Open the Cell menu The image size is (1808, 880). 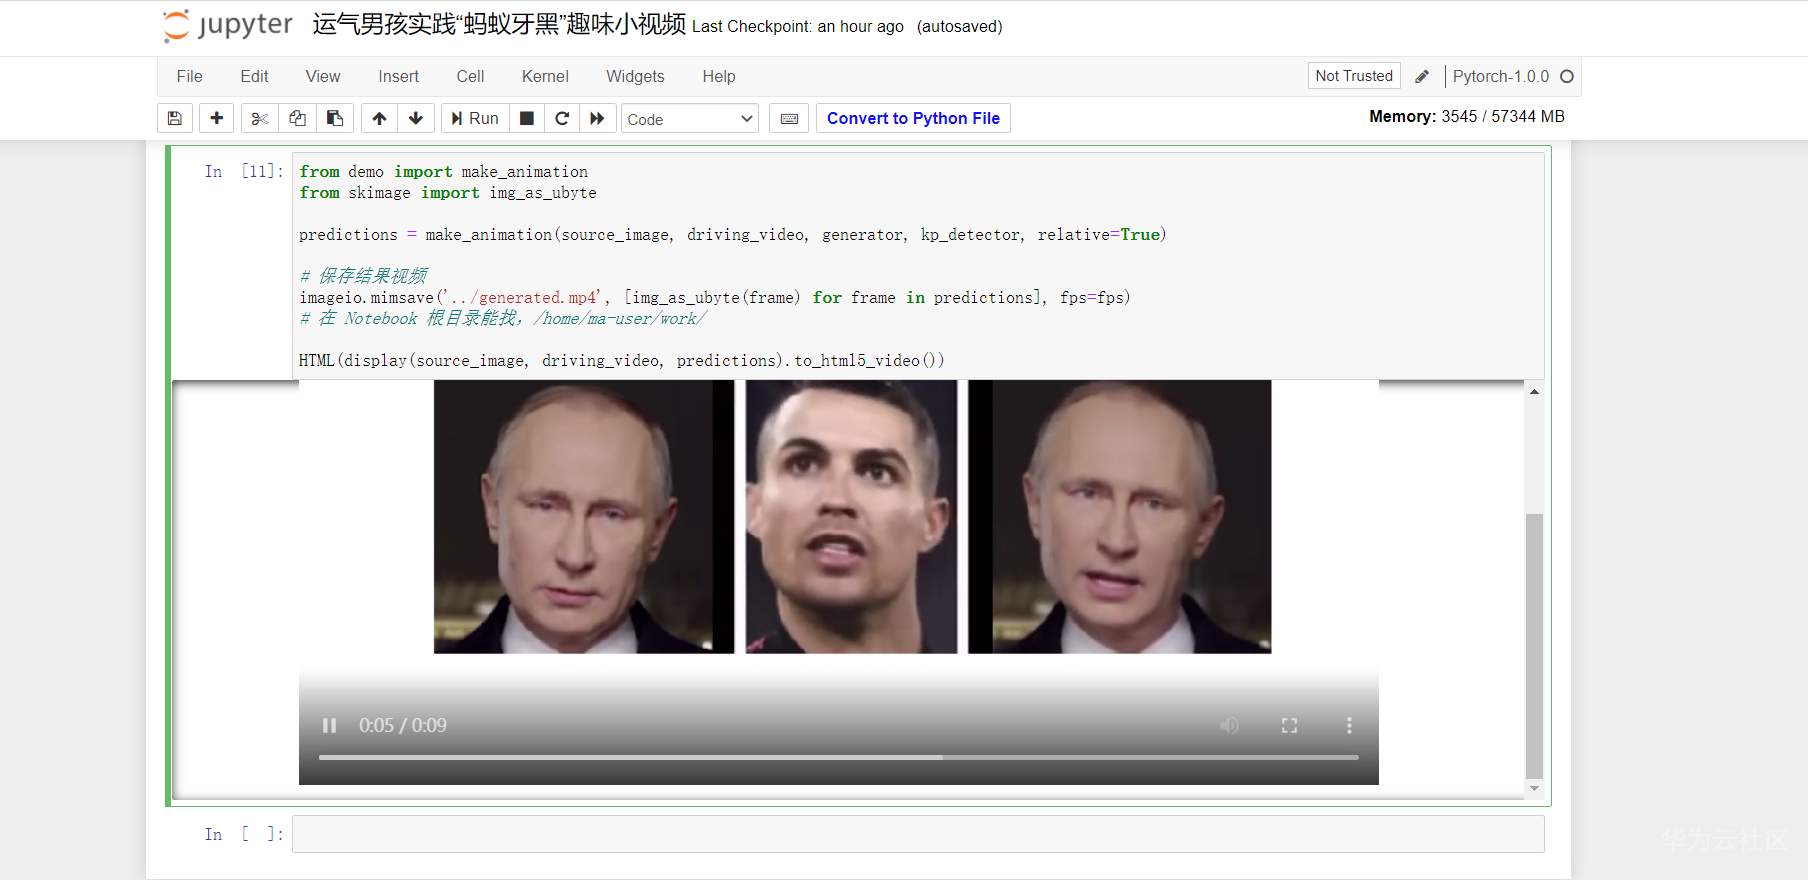(x=470, y=76)
